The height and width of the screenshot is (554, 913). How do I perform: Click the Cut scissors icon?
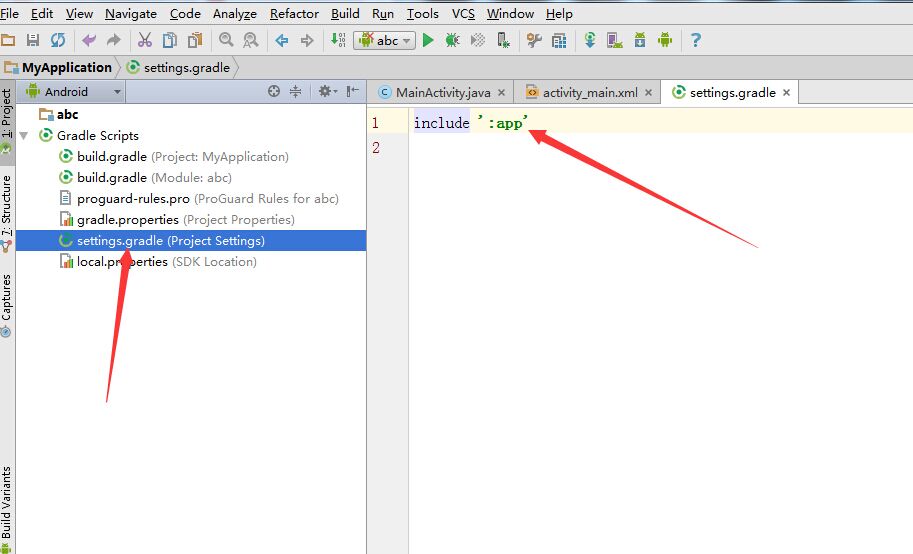[144, 40]
